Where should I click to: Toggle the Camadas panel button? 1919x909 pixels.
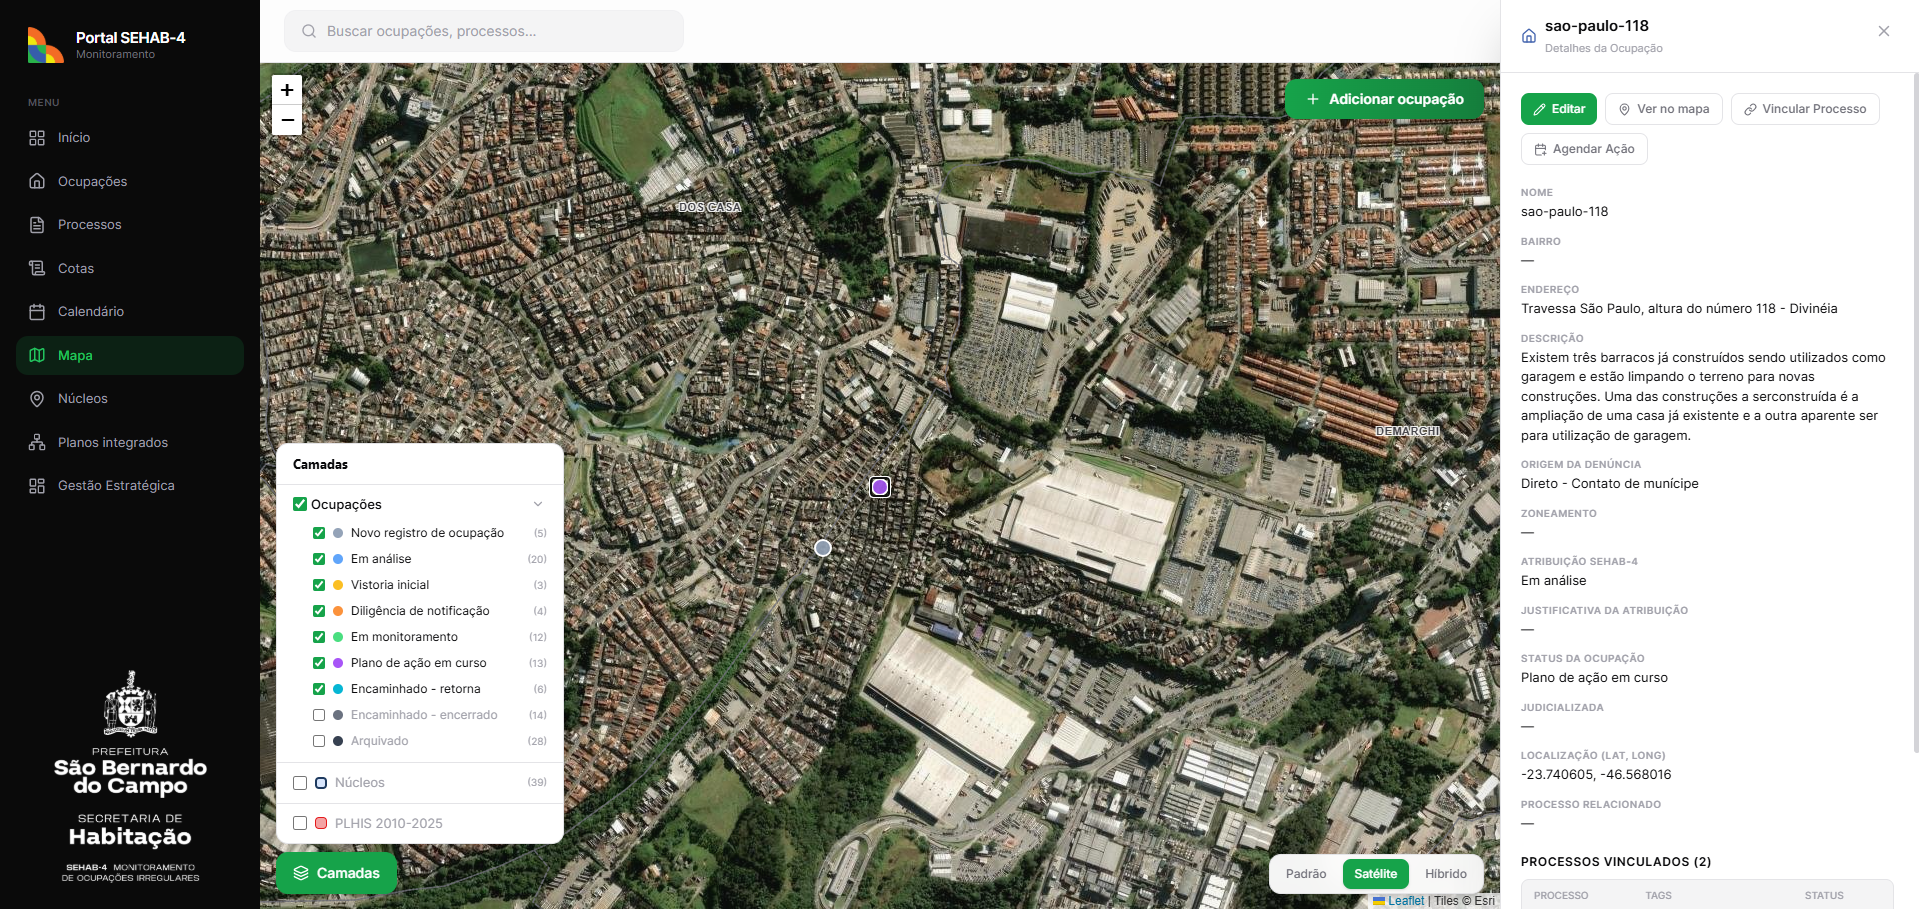coord(336,873)
